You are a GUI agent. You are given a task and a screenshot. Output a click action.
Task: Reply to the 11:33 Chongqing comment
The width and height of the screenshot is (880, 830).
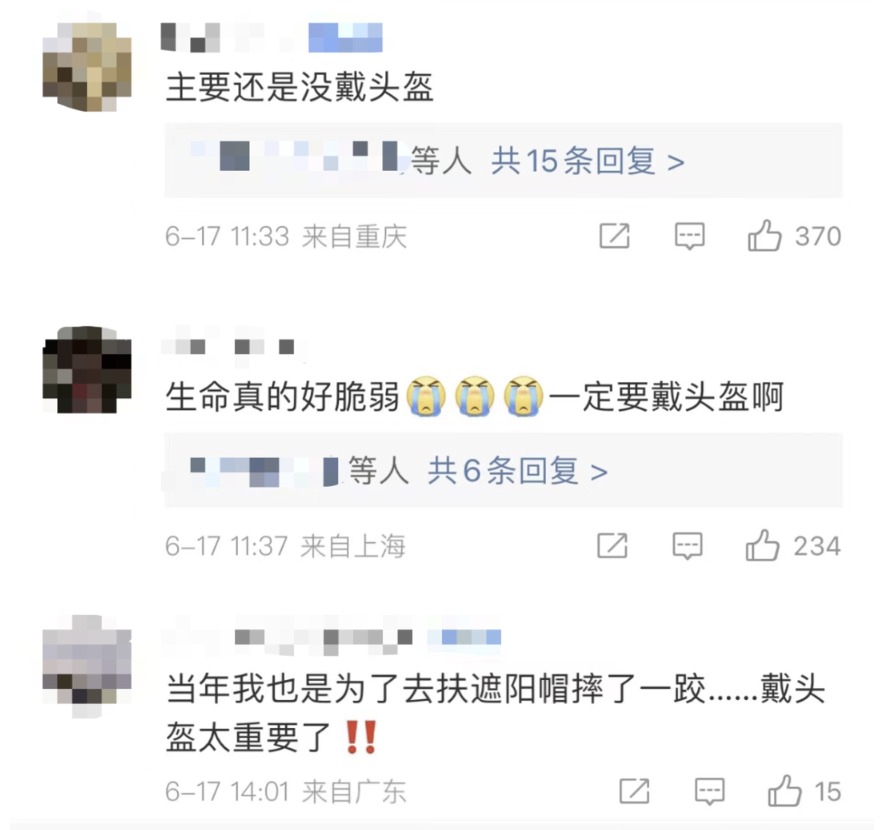(689, 236)
